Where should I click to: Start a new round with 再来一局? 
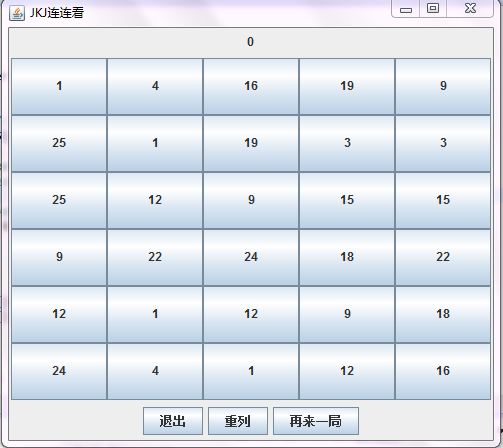(x=316, y=421)
